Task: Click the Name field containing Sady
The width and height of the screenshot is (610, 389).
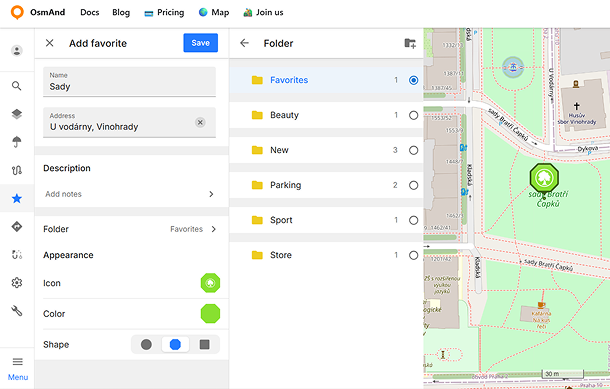Action: tap(129, 82)
